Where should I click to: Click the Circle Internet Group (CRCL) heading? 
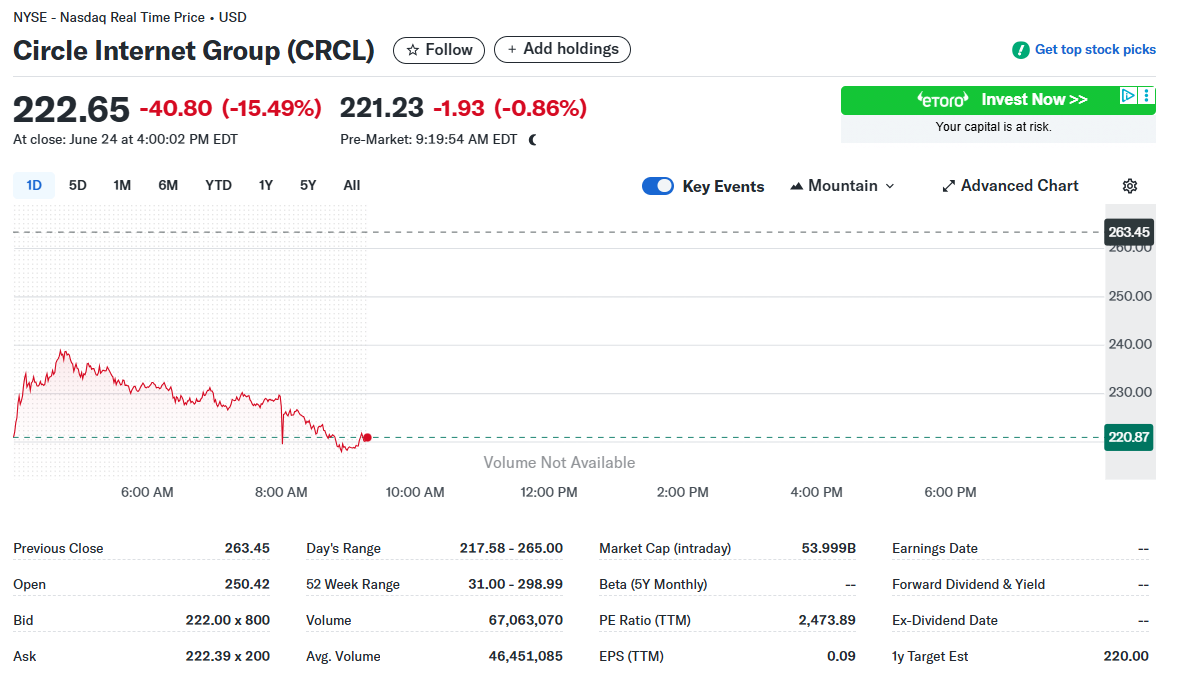pos(194,50)
